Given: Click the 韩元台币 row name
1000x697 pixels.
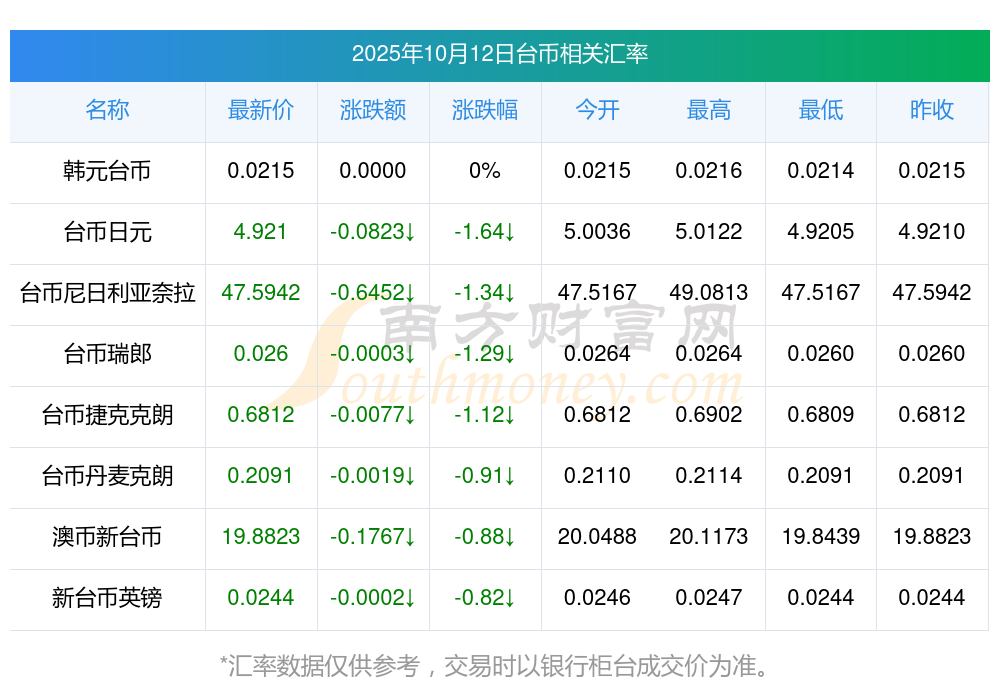Looking at the screenshot, I should [107, 171].
